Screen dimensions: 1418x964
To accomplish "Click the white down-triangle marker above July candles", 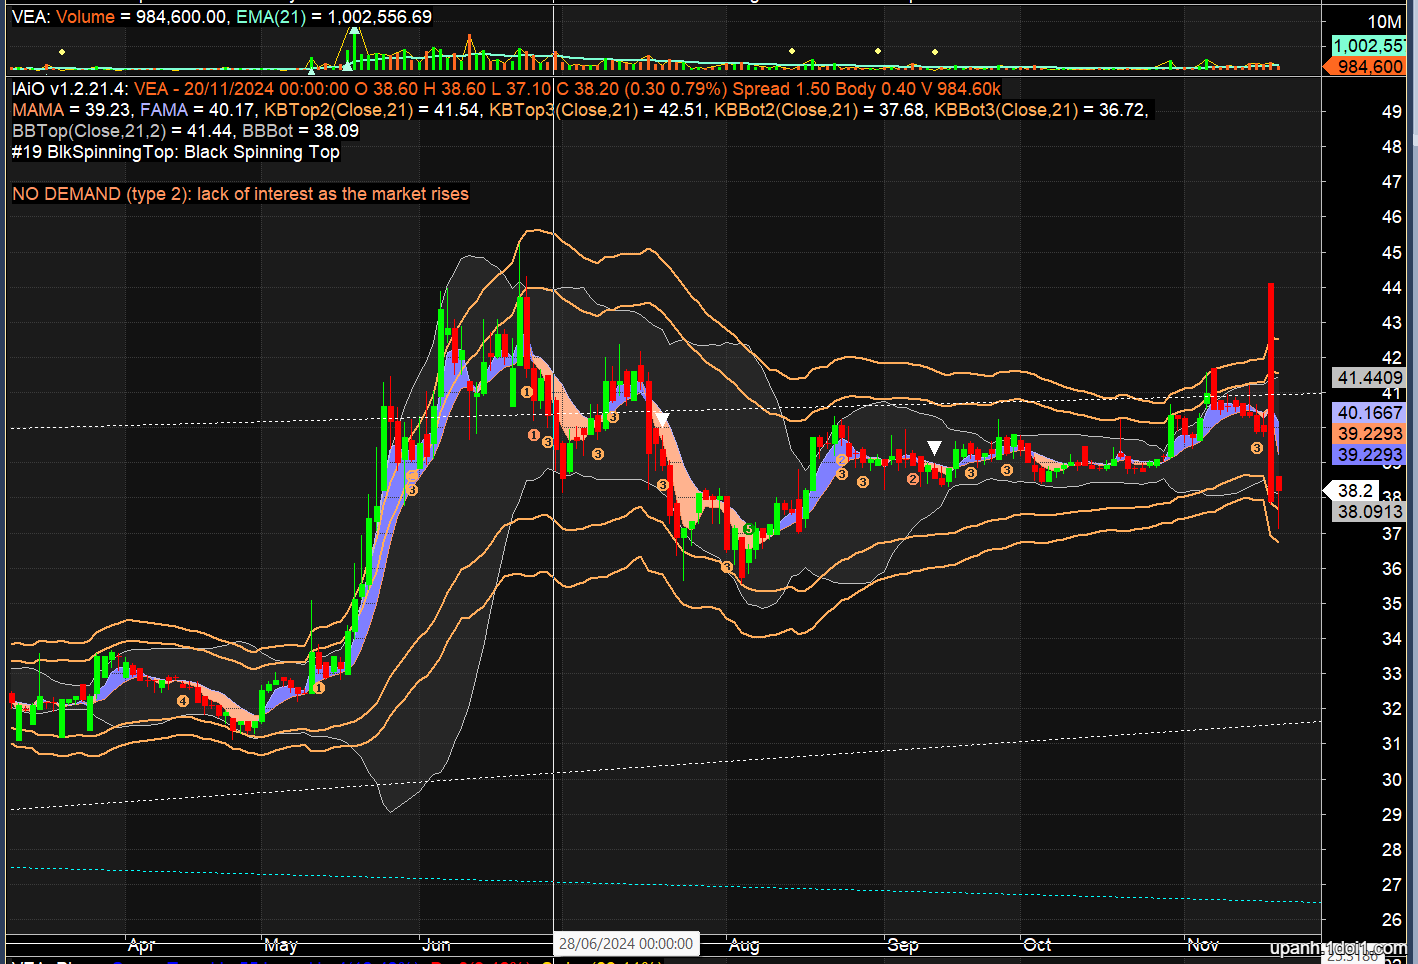I will (660, 418).
